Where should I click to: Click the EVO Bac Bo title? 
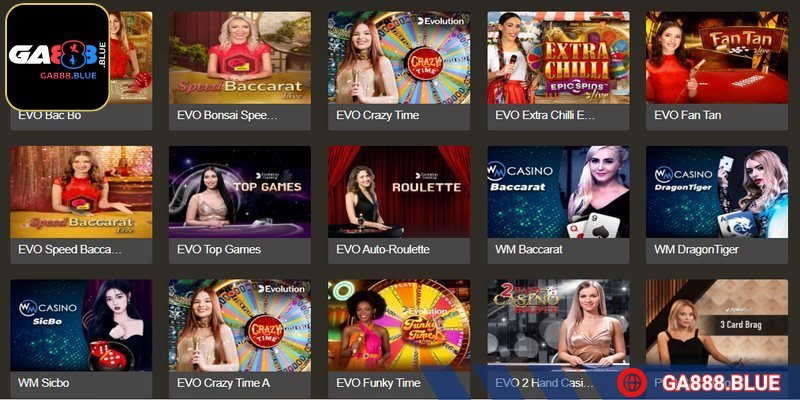coord(49,115)
